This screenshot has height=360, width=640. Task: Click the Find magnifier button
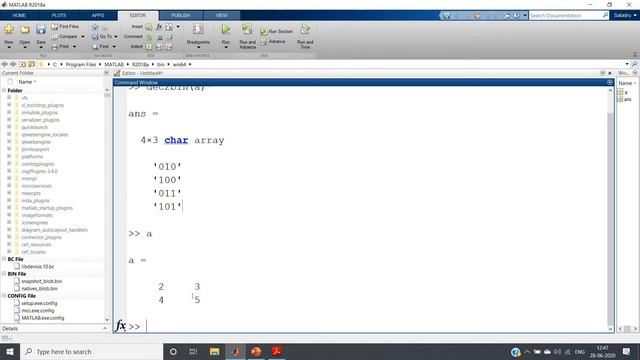tap(101, 47)
